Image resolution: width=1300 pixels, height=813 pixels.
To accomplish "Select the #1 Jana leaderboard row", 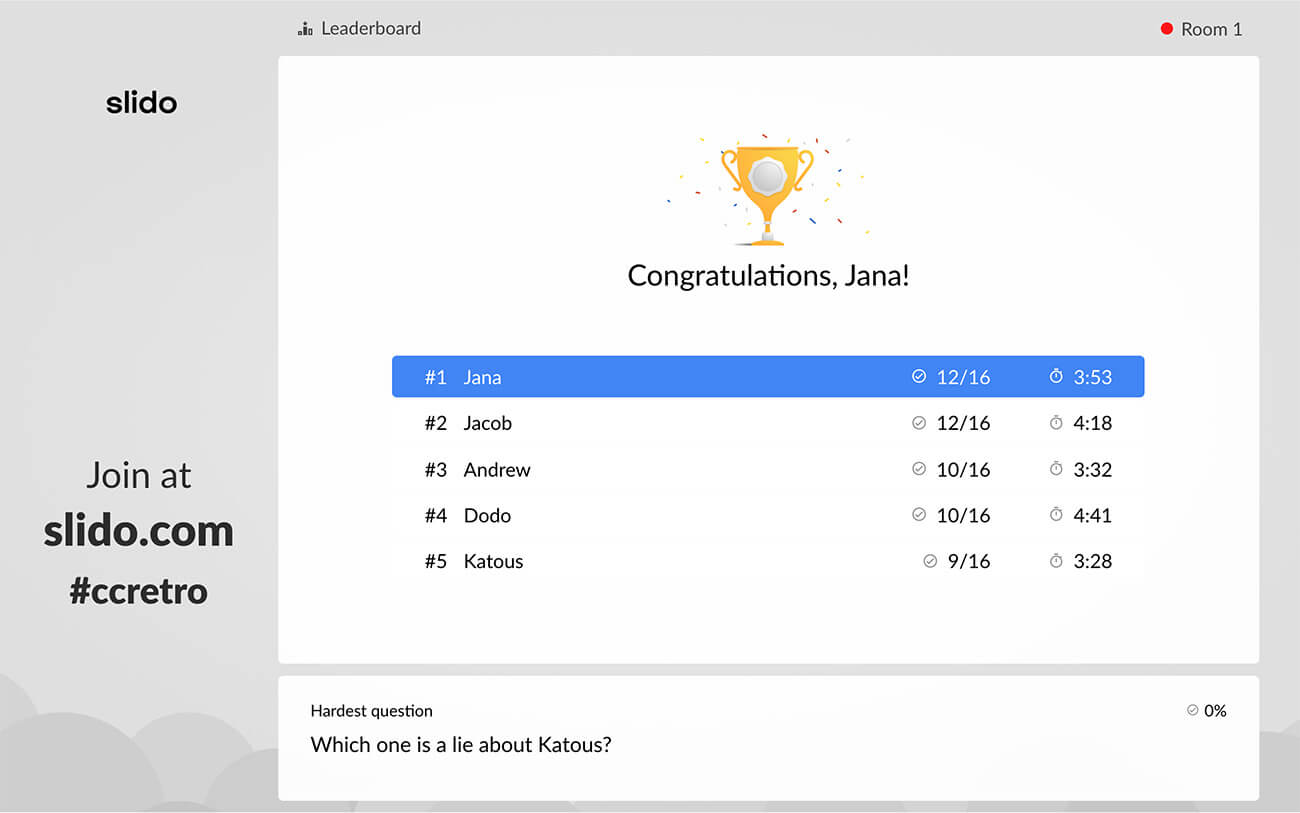I will tap(767, 377).
